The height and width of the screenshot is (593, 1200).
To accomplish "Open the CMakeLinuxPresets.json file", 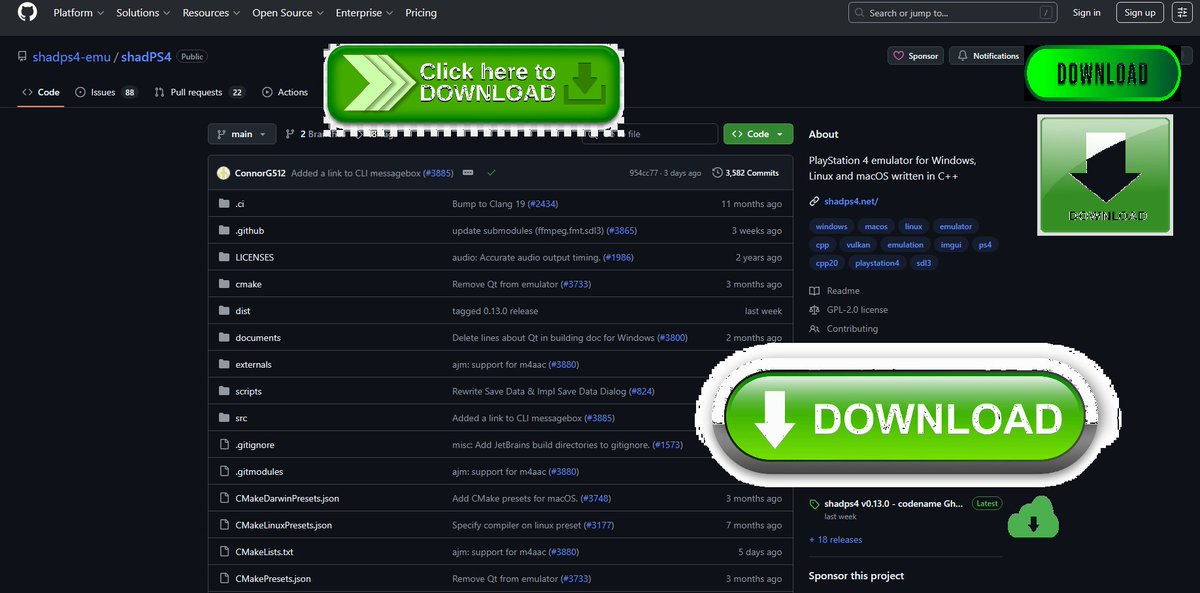I will pos(284,525).
